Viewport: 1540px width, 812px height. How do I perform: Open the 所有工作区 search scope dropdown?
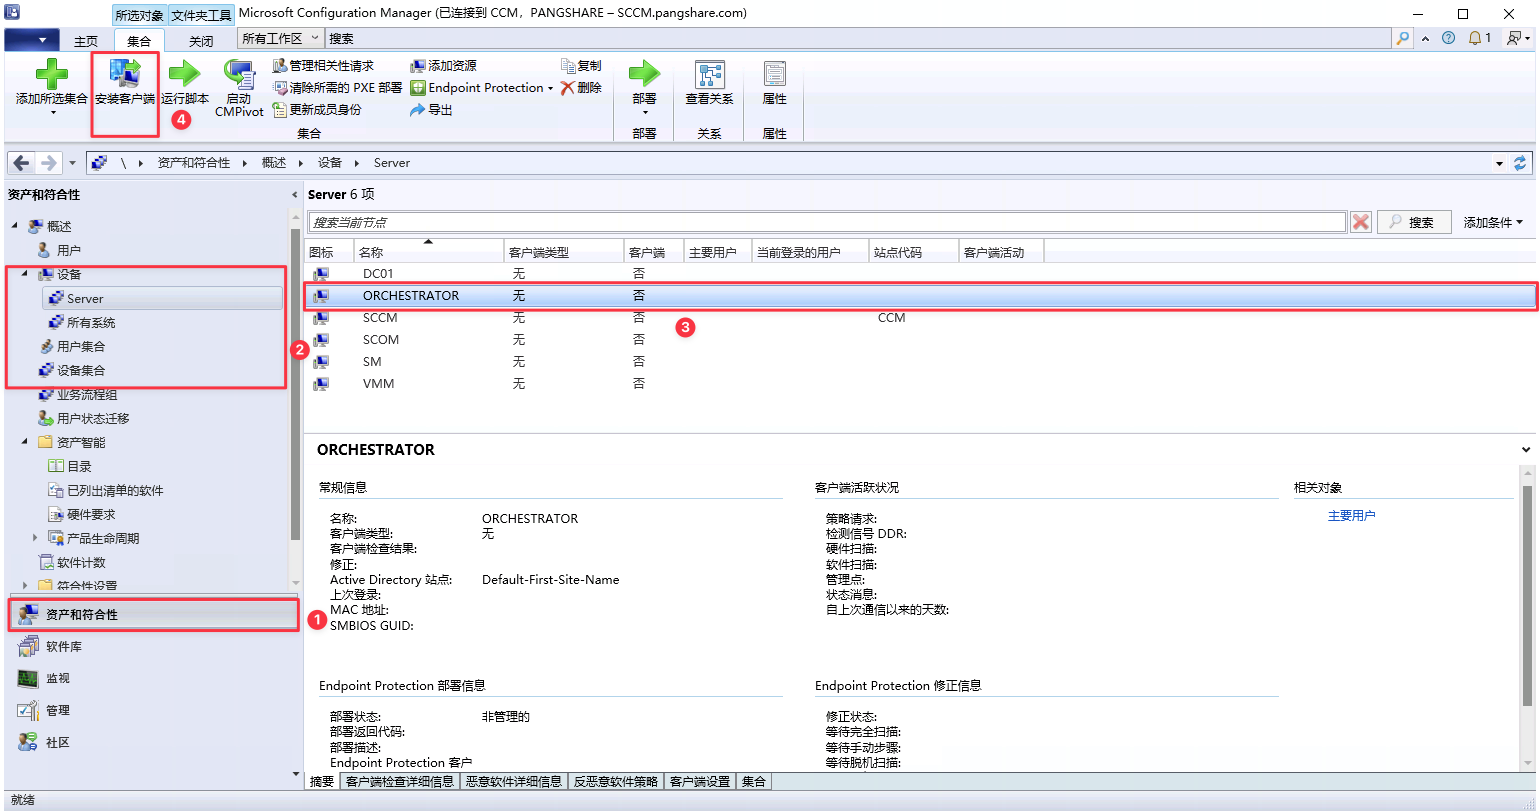pyautogui.click(x=281, y=38)
